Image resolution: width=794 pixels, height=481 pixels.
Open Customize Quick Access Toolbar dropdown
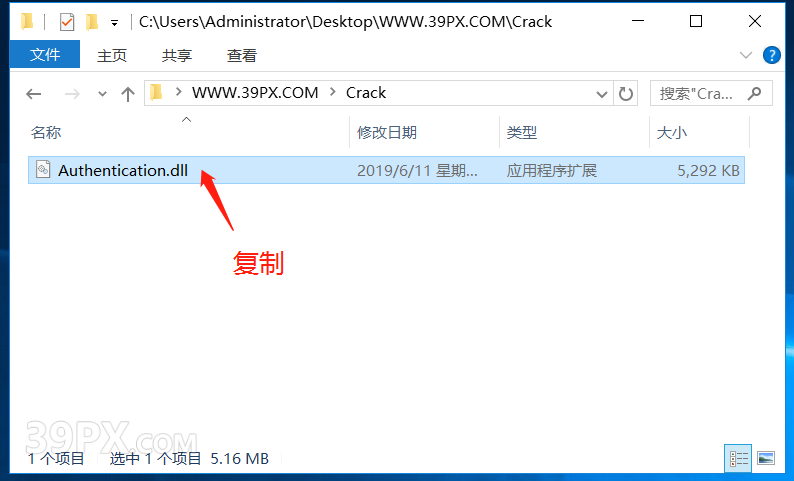pos(114,23)
